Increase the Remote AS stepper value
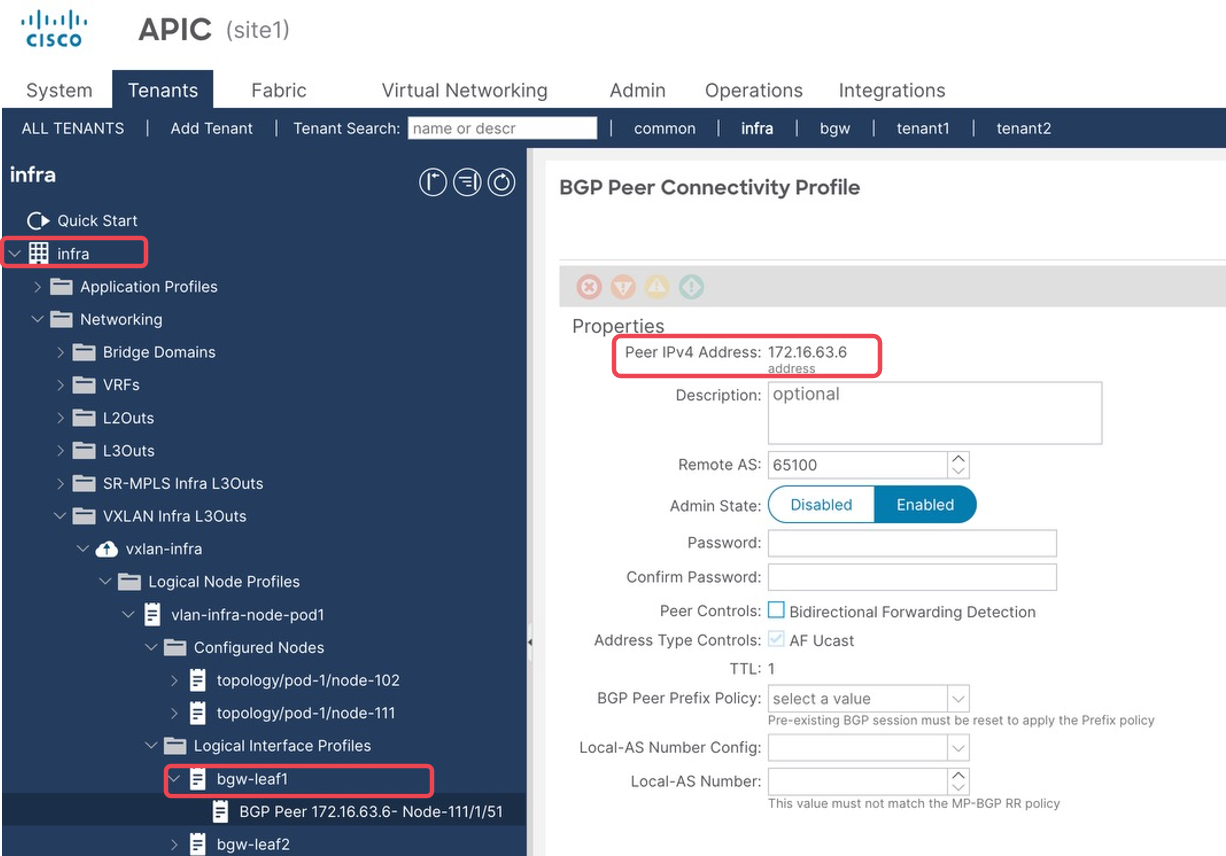Image resolution: width=1226 pixels, height=856 pixels. (x=959, y=459)
